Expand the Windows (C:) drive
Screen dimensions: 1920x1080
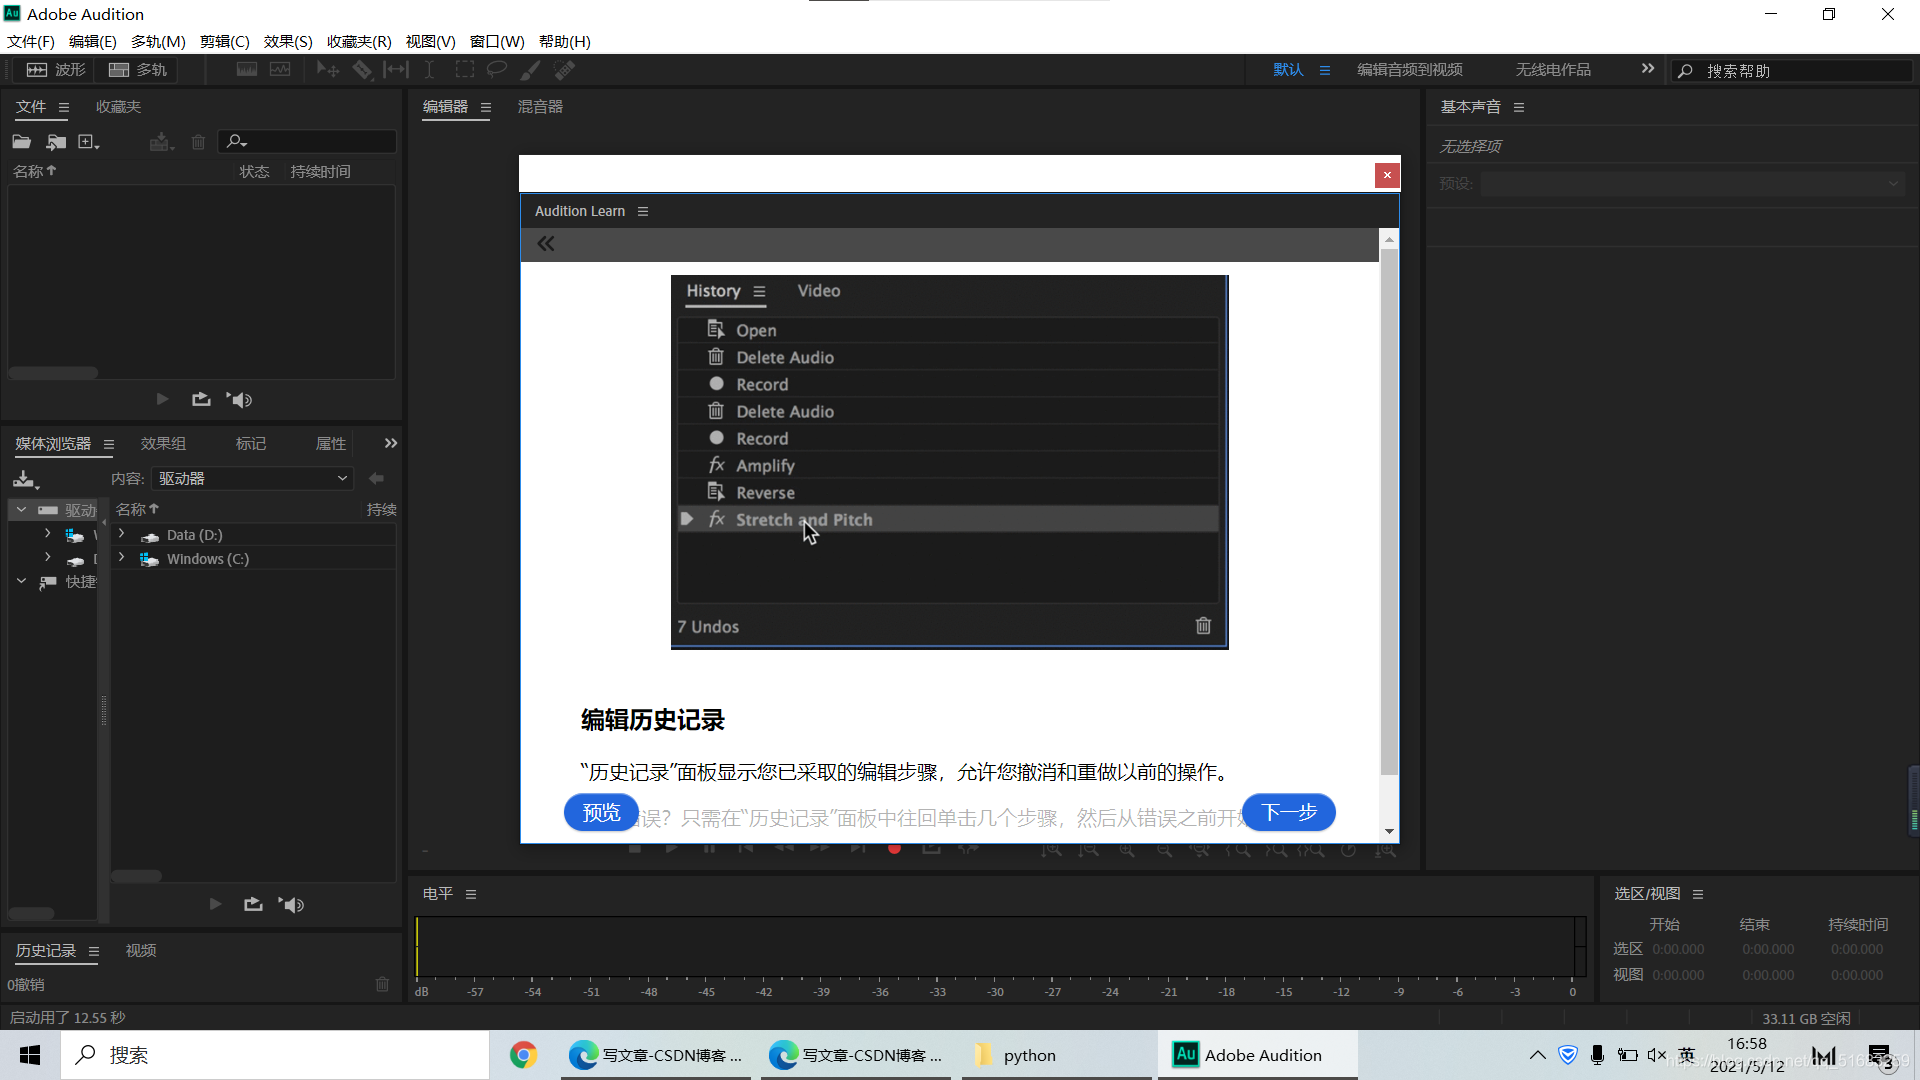122,559
